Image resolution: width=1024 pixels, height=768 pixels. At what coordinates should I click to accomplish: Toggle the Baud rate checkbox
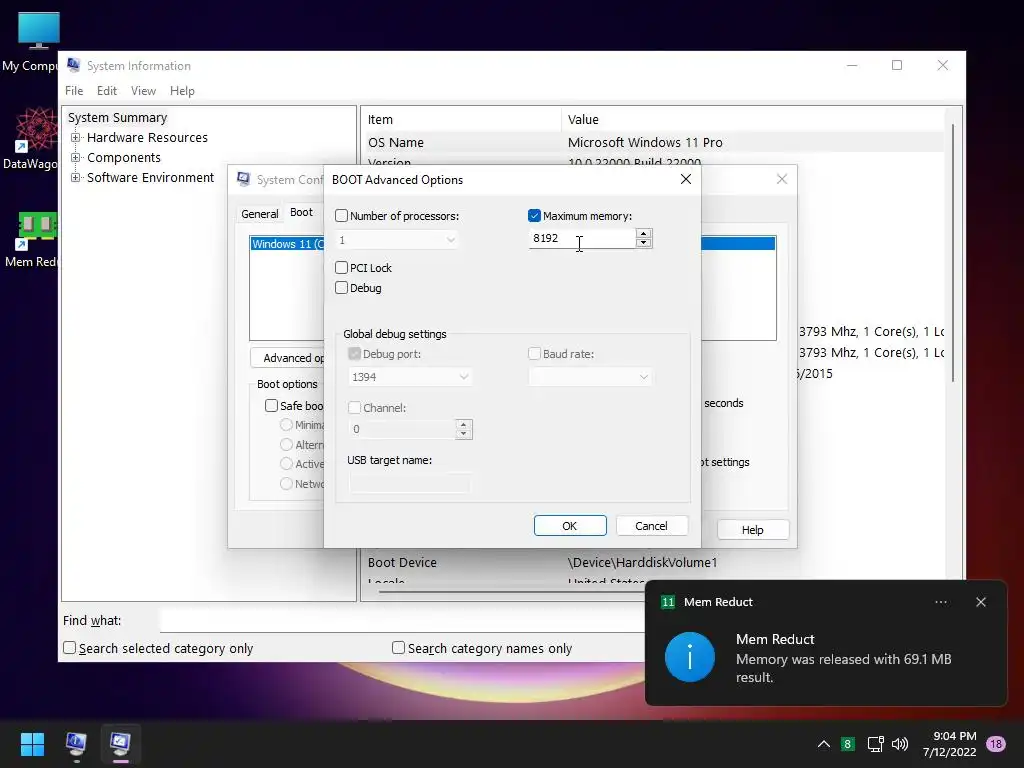click(534, 354)
